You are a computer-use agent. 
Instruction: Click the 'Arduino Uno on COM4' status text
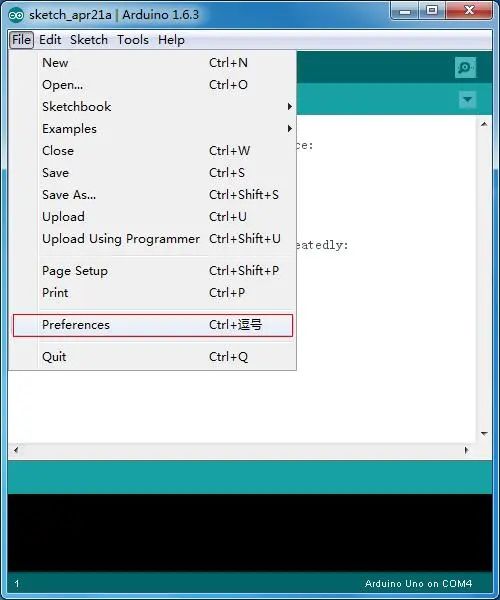coord(418,584)
